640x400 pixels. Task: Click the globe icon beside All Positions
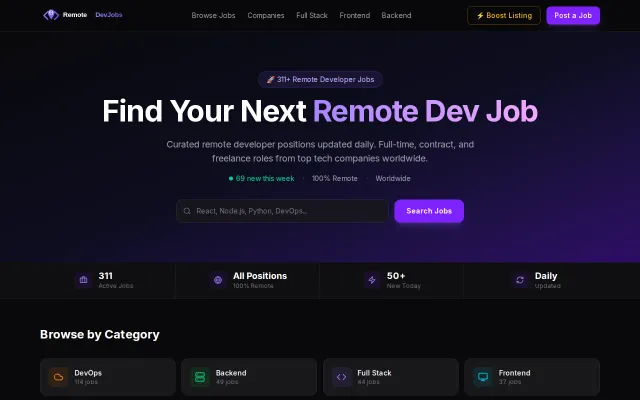click(x=218, y=280)
